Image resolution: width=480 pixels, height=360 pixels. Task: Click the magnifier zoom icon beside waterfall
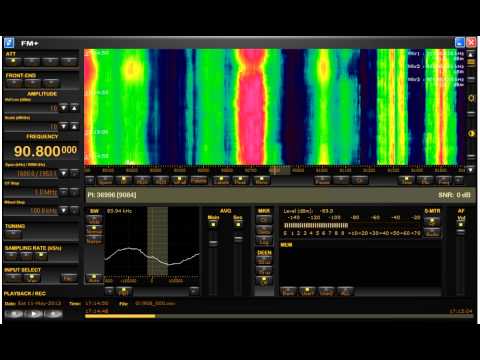(x=471, y=98)
